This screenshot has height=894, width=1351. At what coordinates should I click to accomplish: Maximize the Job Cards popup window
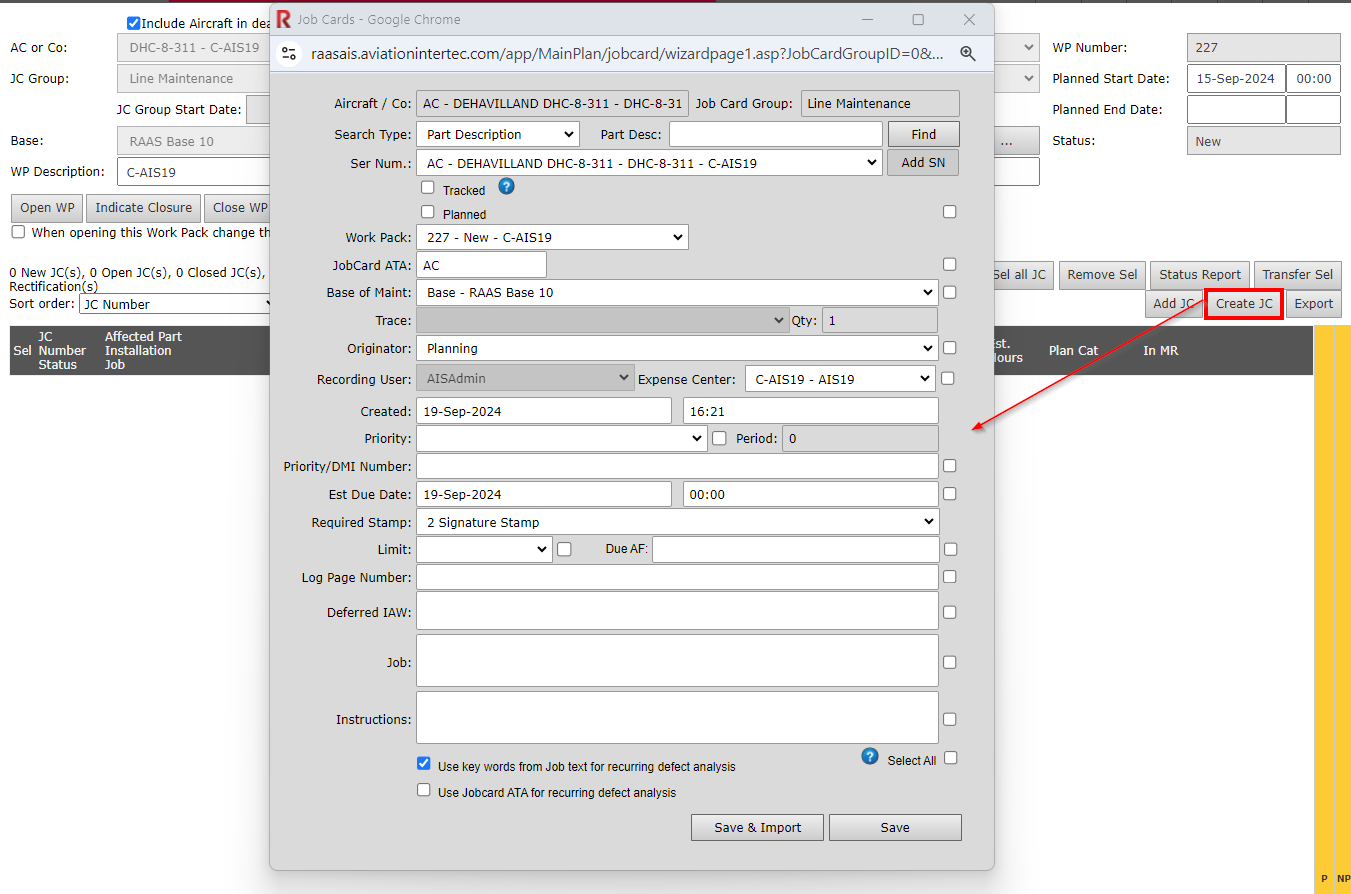tap(918, 20)
